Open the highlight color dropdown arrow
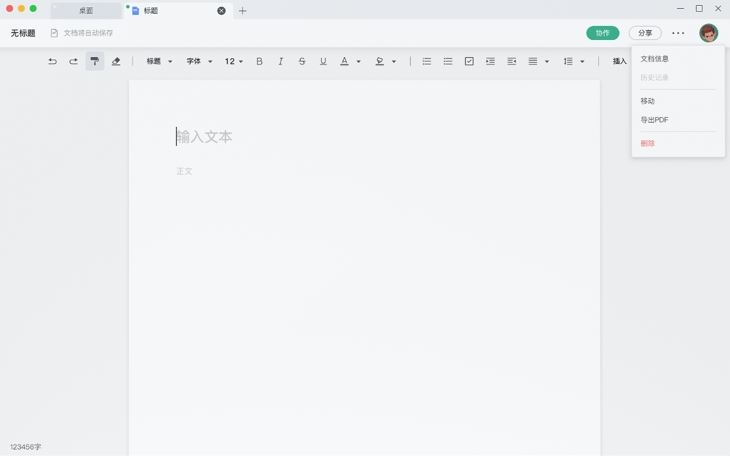The image size is (730, 456). click(394, 61)
